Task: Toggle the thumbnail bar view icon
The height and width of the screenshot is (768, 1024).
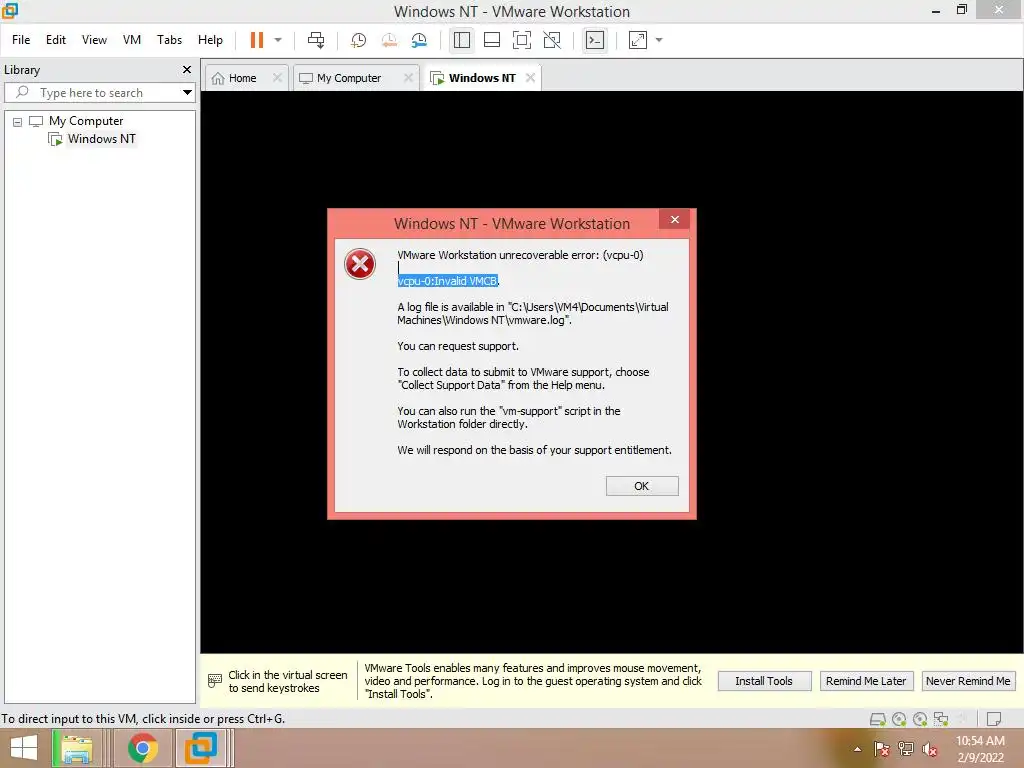Action: 492,40
